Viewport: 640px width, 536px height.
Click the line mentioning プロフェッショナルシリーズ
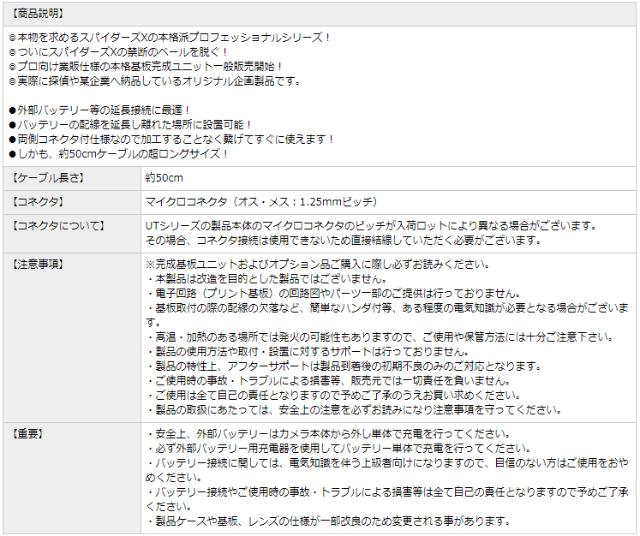click(170, 37)
